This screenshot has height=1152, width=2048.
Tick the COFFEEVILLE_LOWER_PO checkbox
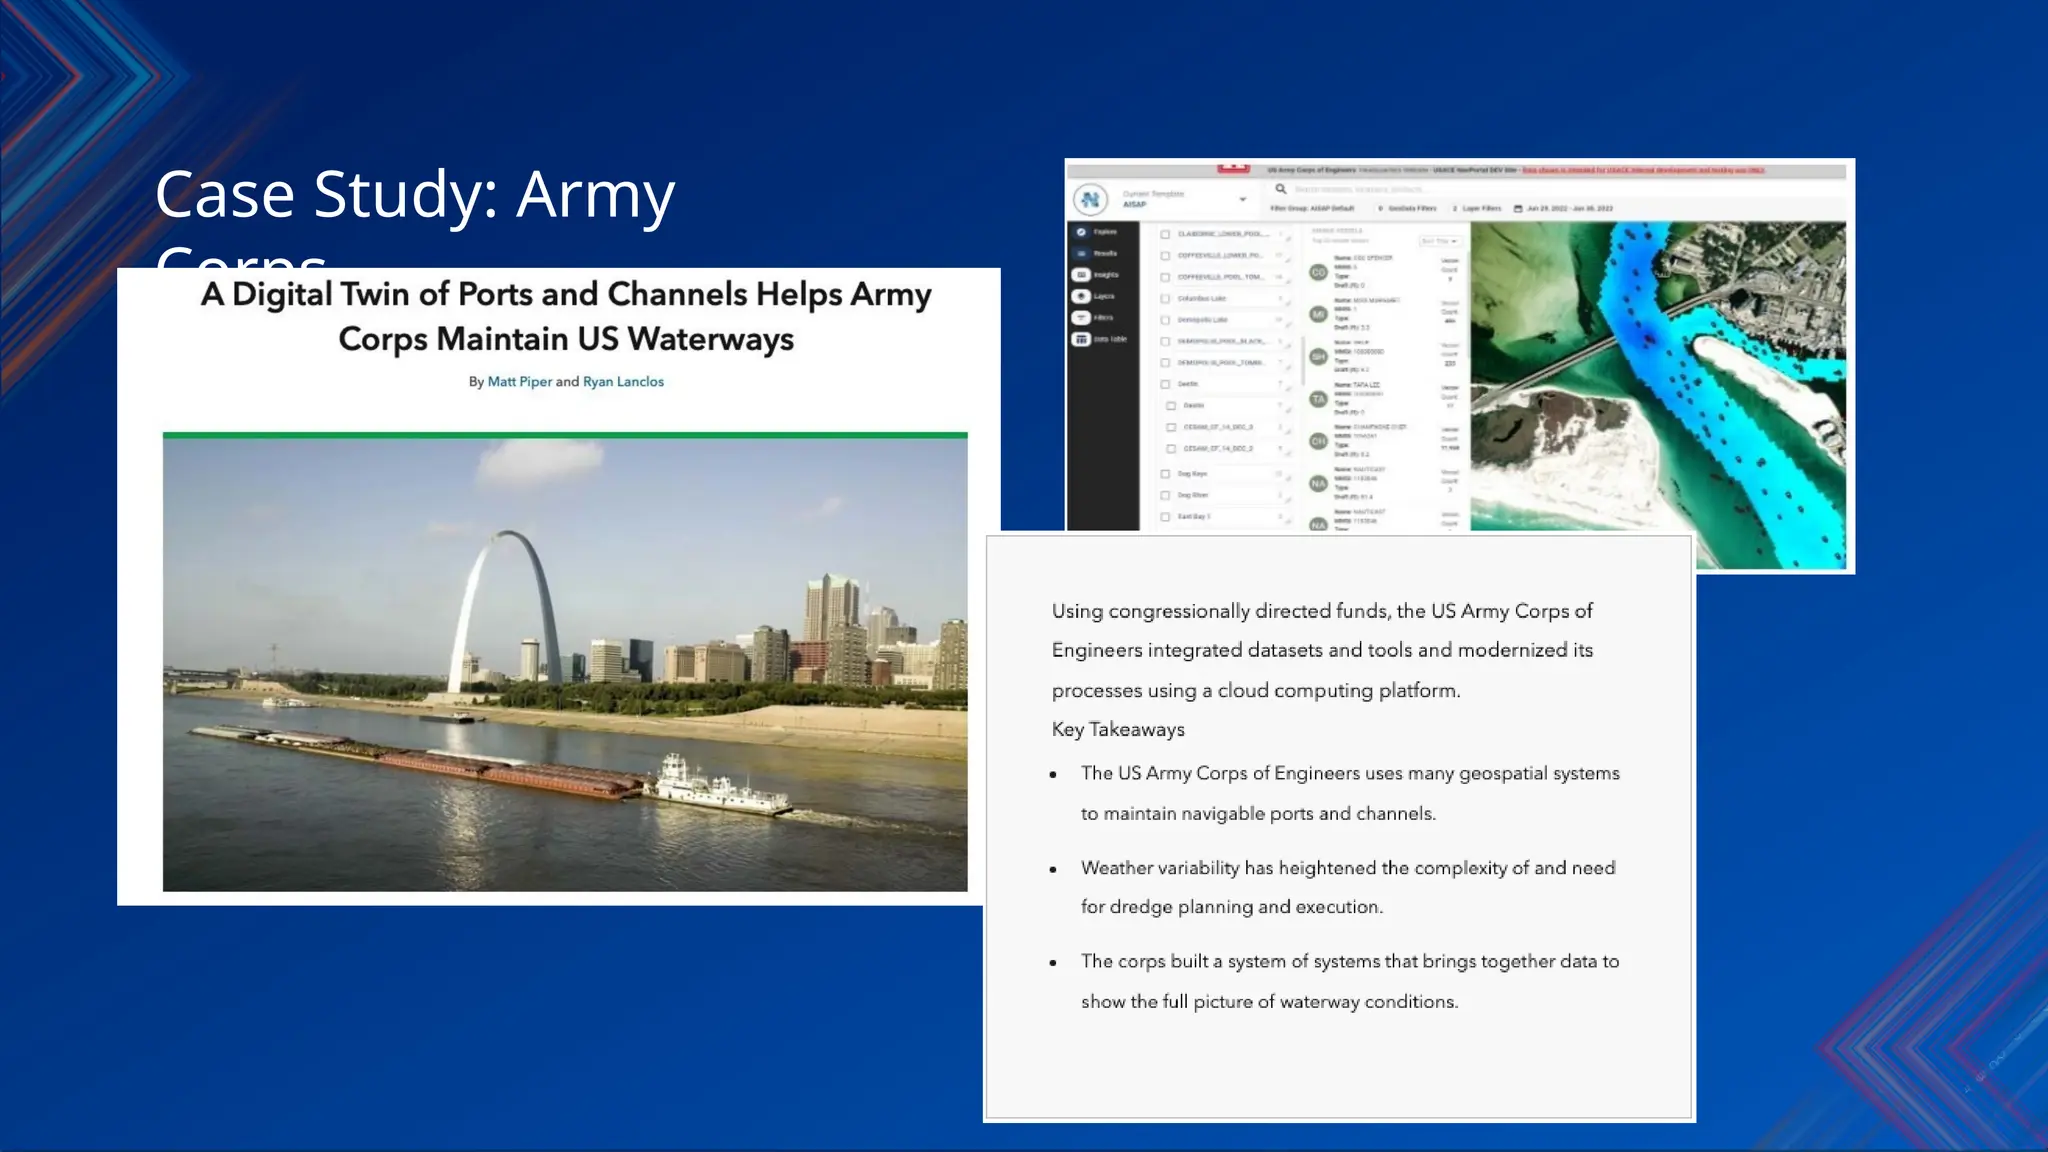click(x=1165, y=256)
